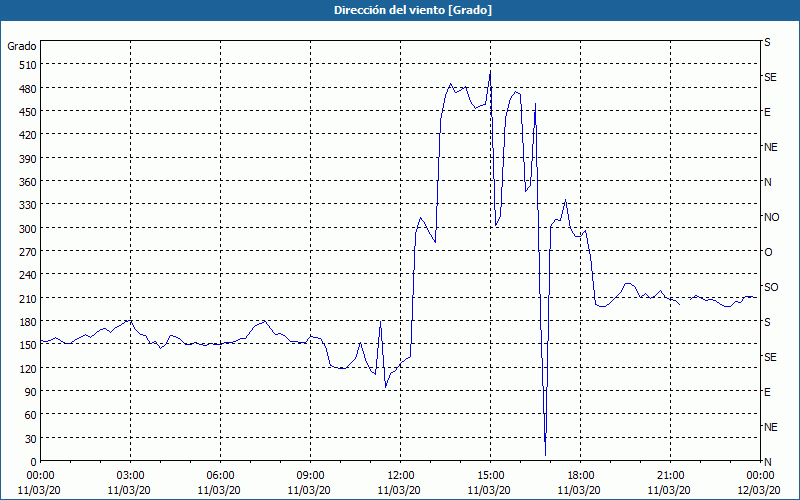Click the 300 degree axis label
This screenshot has height=500, width=800.
[x=28, y=228]
